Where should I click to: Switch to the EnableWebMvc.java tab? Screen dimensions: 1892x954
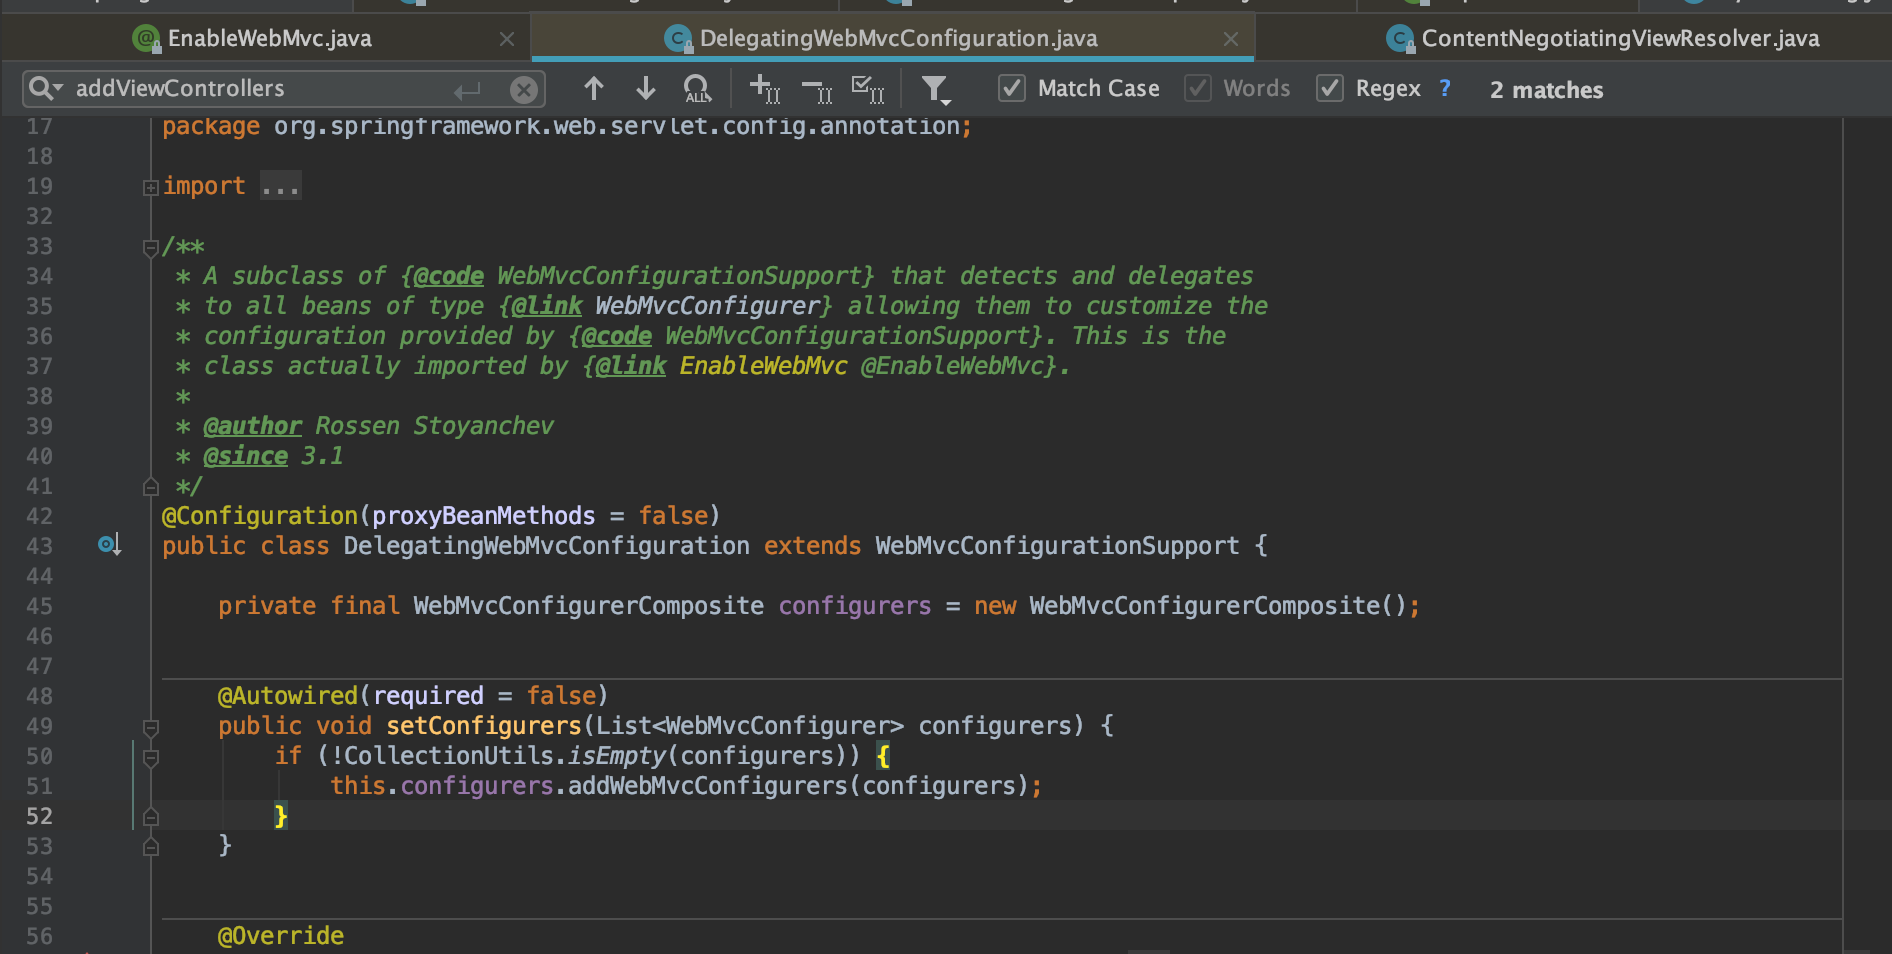pyautogui.click(x=270, y=39)
